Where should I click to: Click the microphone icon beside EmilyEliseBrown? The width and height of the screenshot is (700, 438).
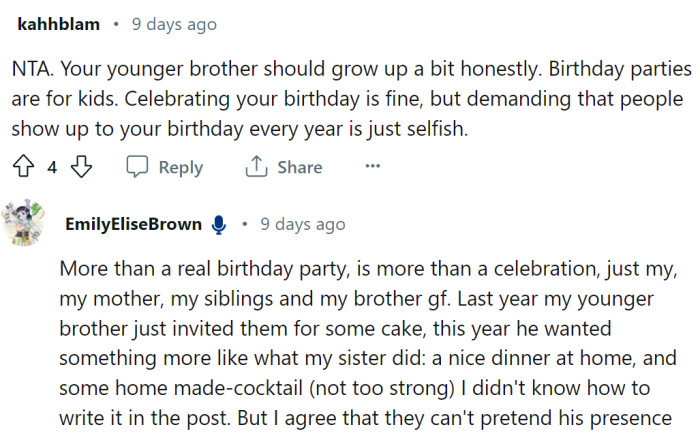(x=219, y=225)
